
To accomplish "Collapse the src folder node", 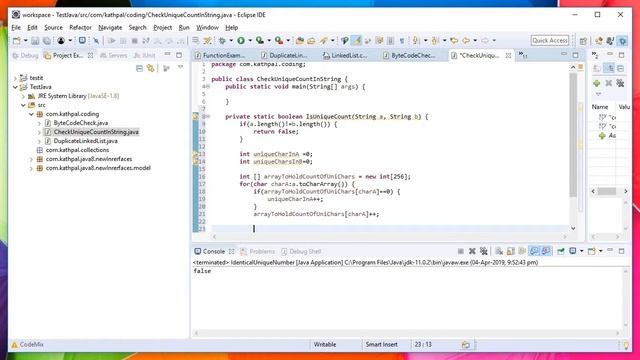I will point(23,105).
